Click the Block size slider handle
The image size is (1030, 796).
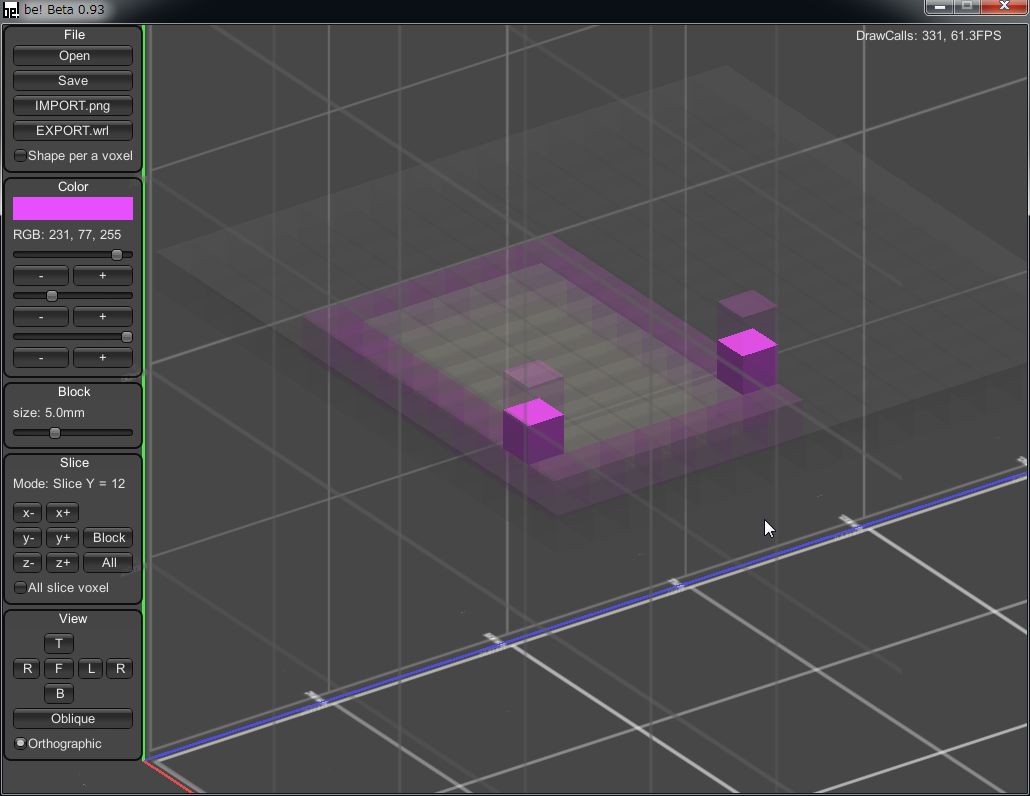coord(55,433)
